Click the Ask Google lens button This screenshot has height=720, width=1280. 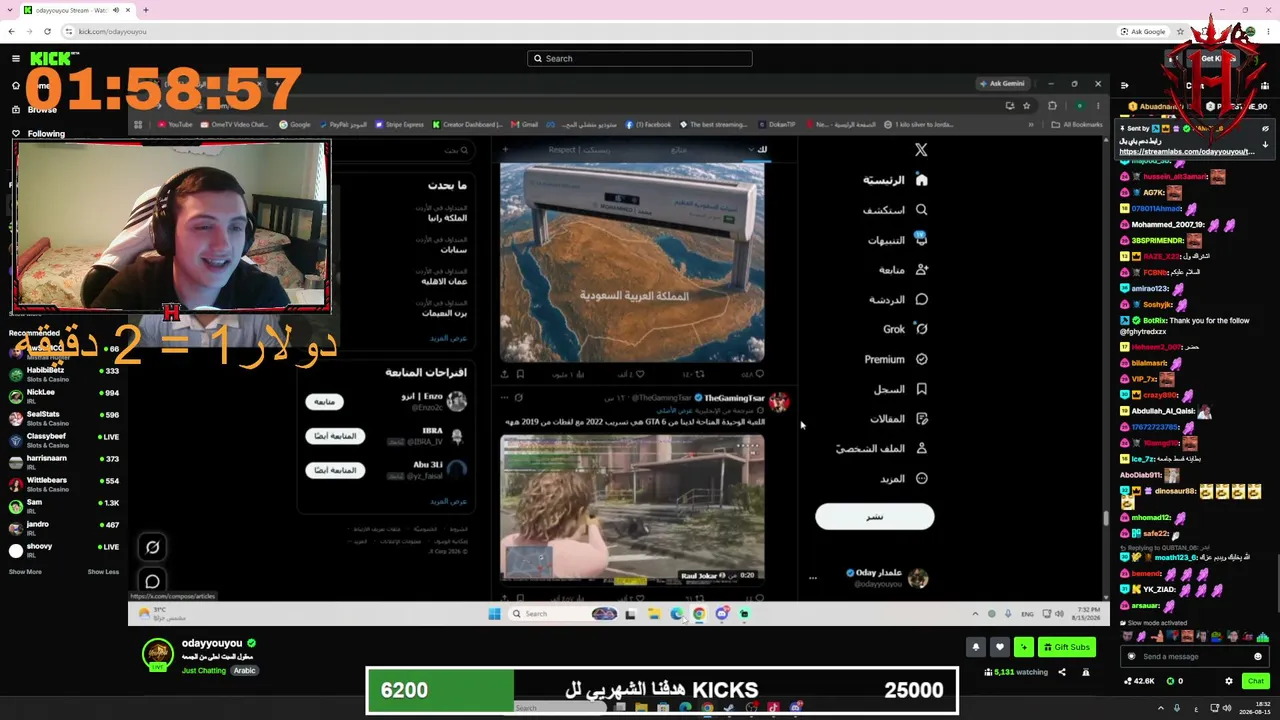1143,31
